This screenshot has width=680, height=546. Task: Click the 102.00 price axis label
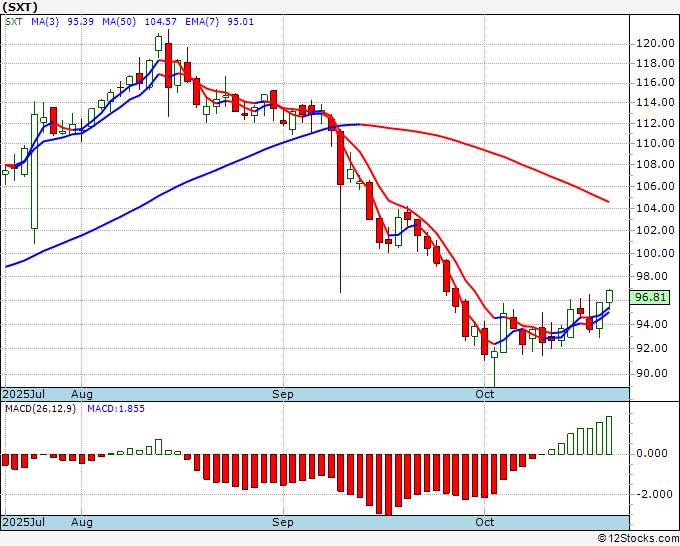[655, 230]
